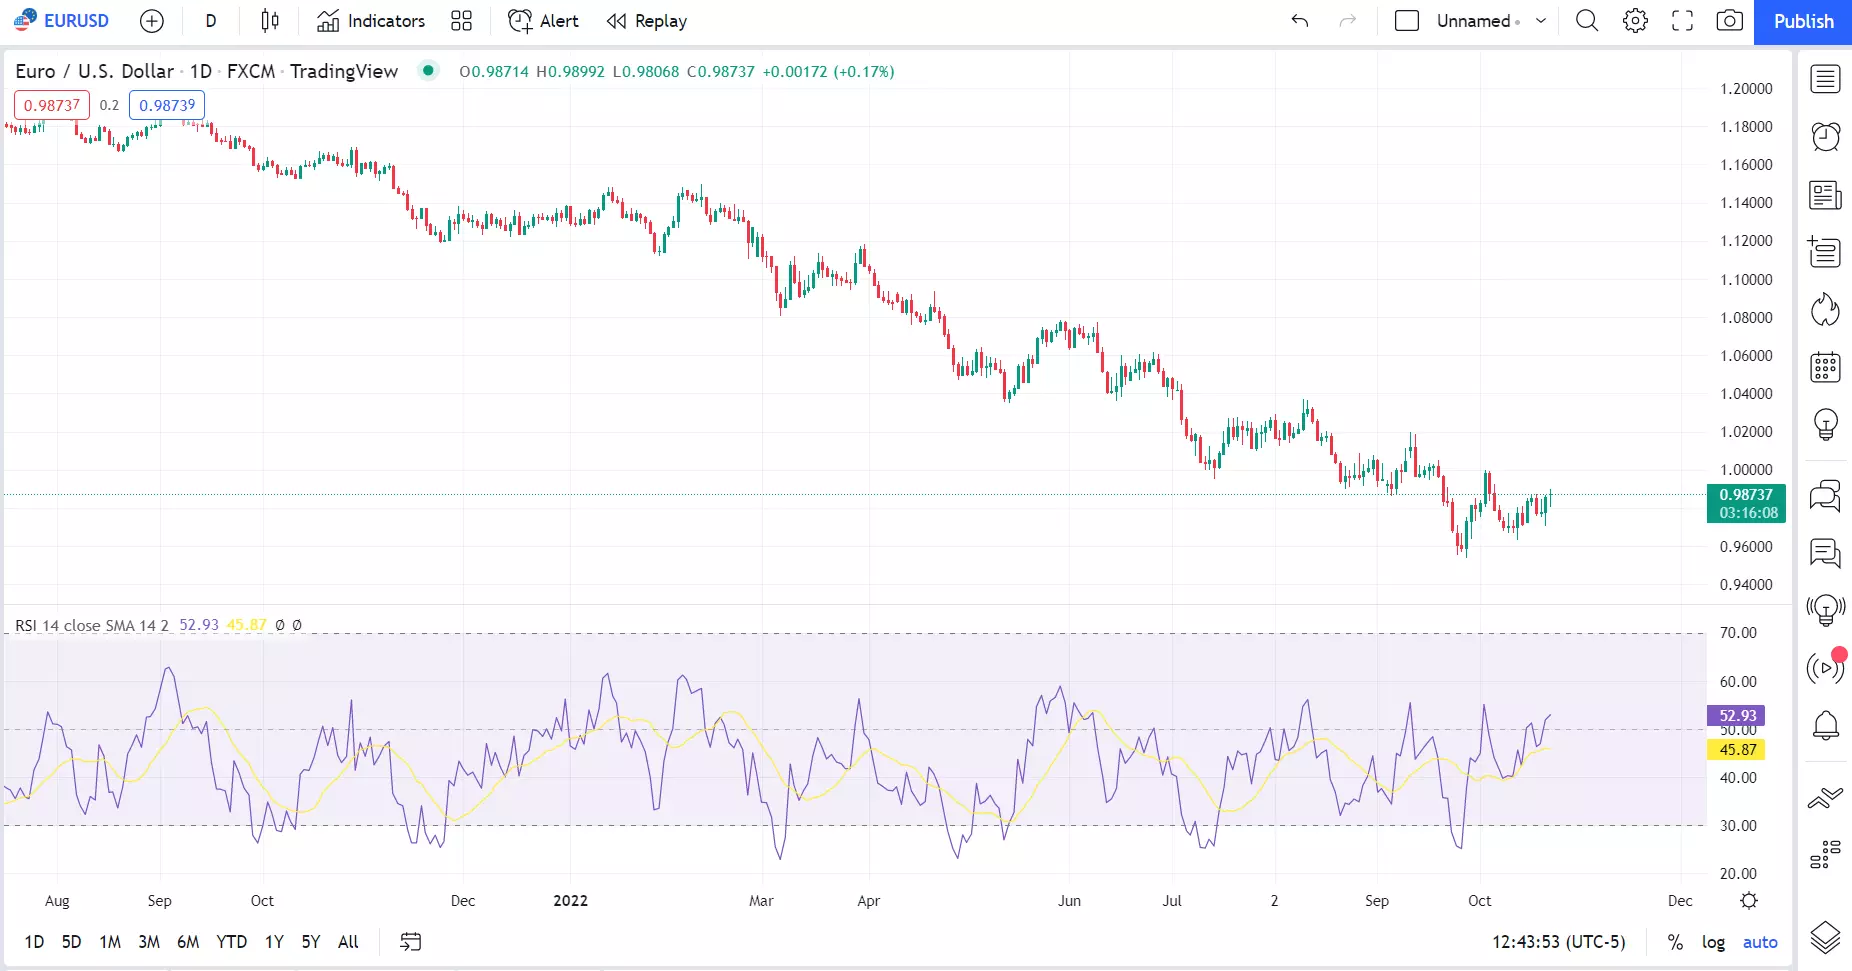Open Public Chats speech bubbles icon
The width and height of the screenshot is (1852, 971).
tap(1825, 495)
